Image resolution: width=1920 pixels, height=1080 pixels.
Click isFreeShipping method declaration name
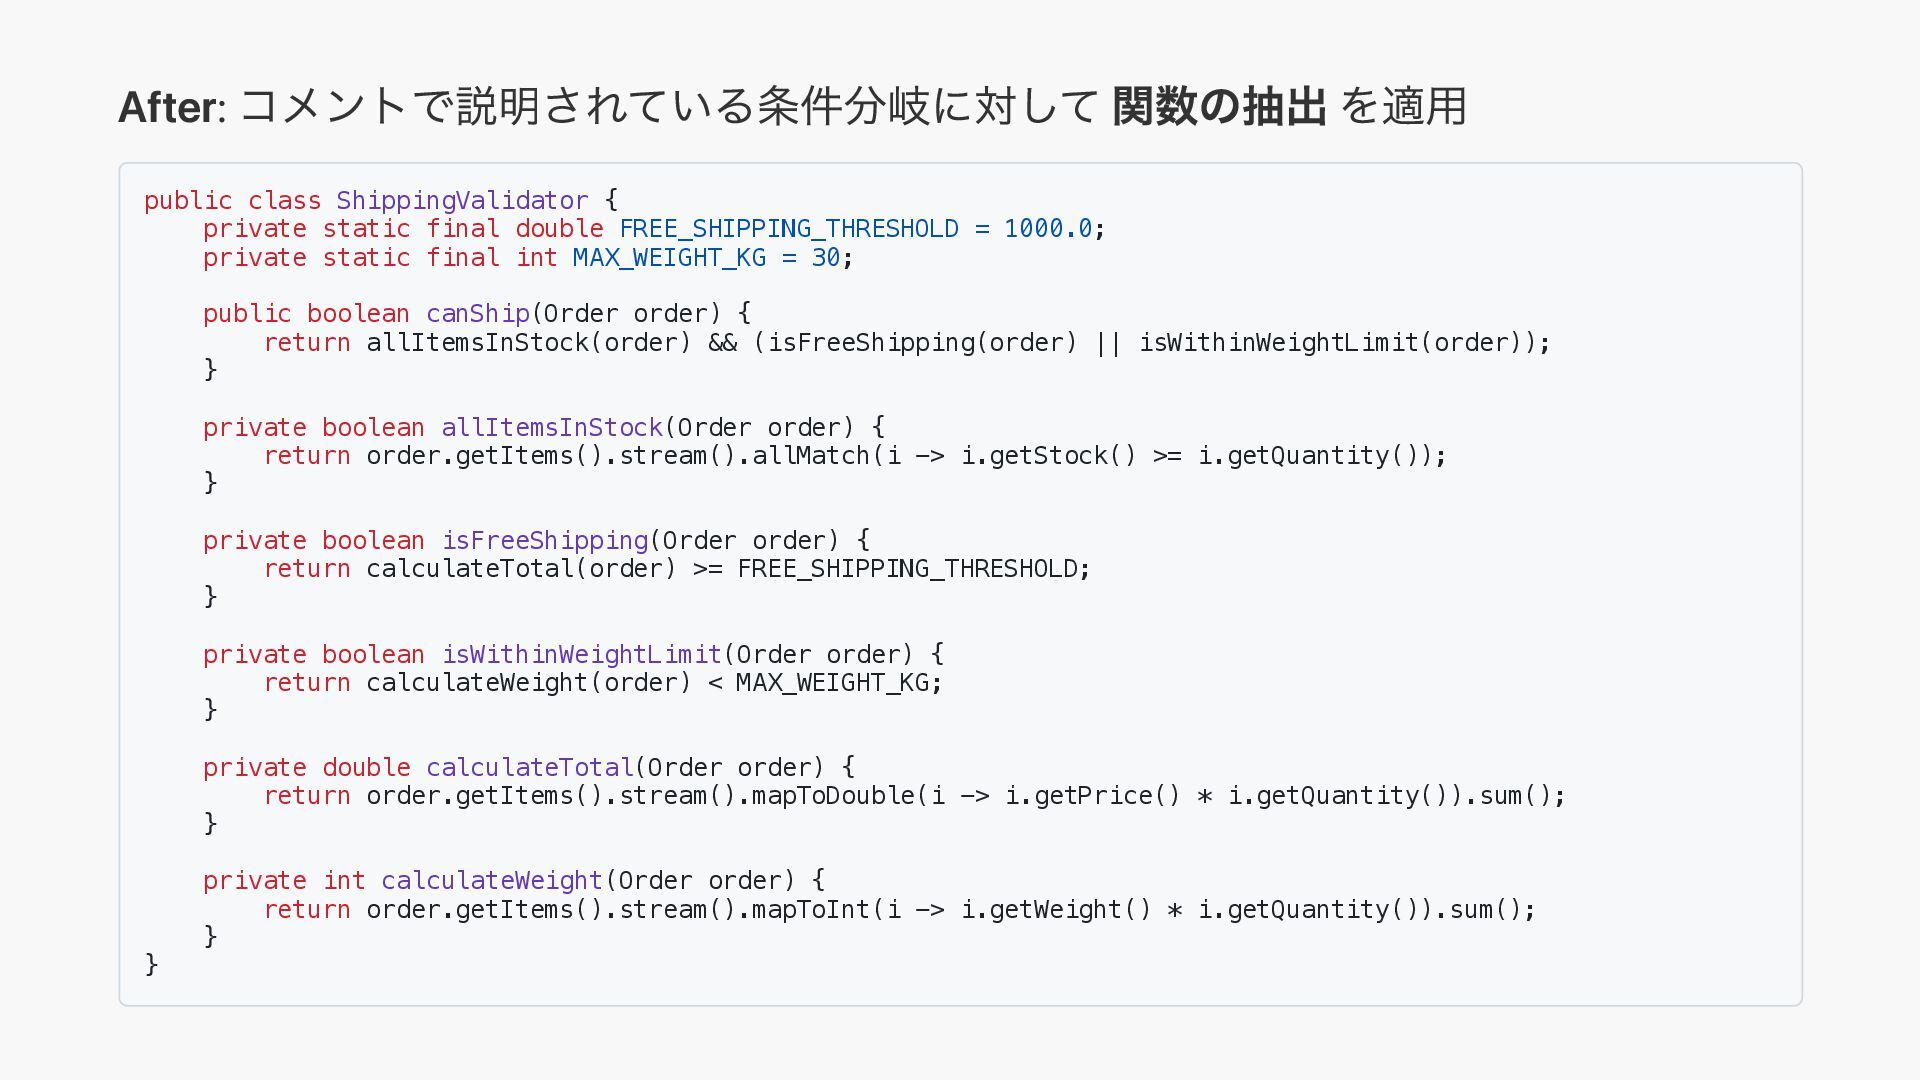click(545, 541)
